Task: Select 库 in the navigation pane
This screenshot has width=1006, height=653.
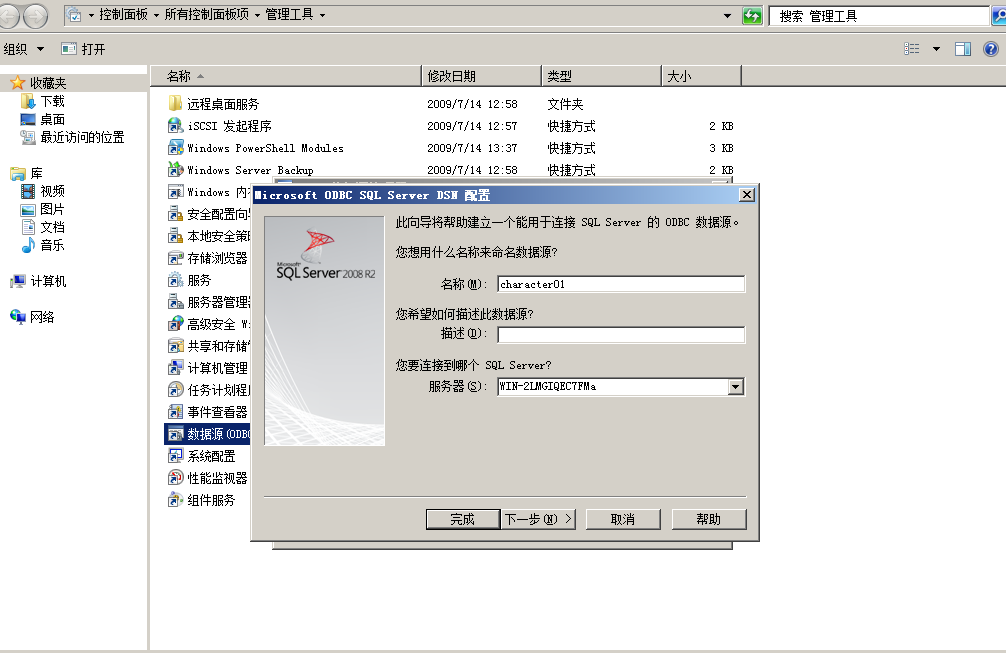Action: (x=37, y=173)
